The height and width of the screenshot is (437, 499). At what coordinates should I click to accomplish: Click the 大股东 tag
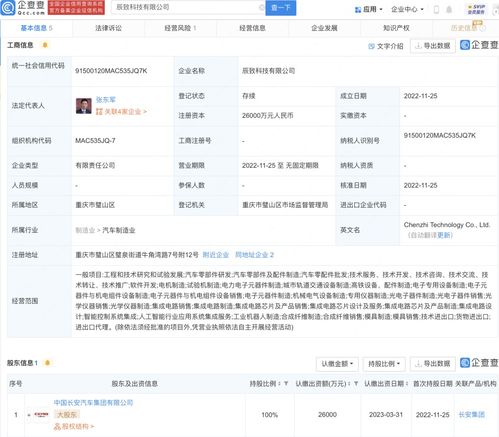coord(67,415)
